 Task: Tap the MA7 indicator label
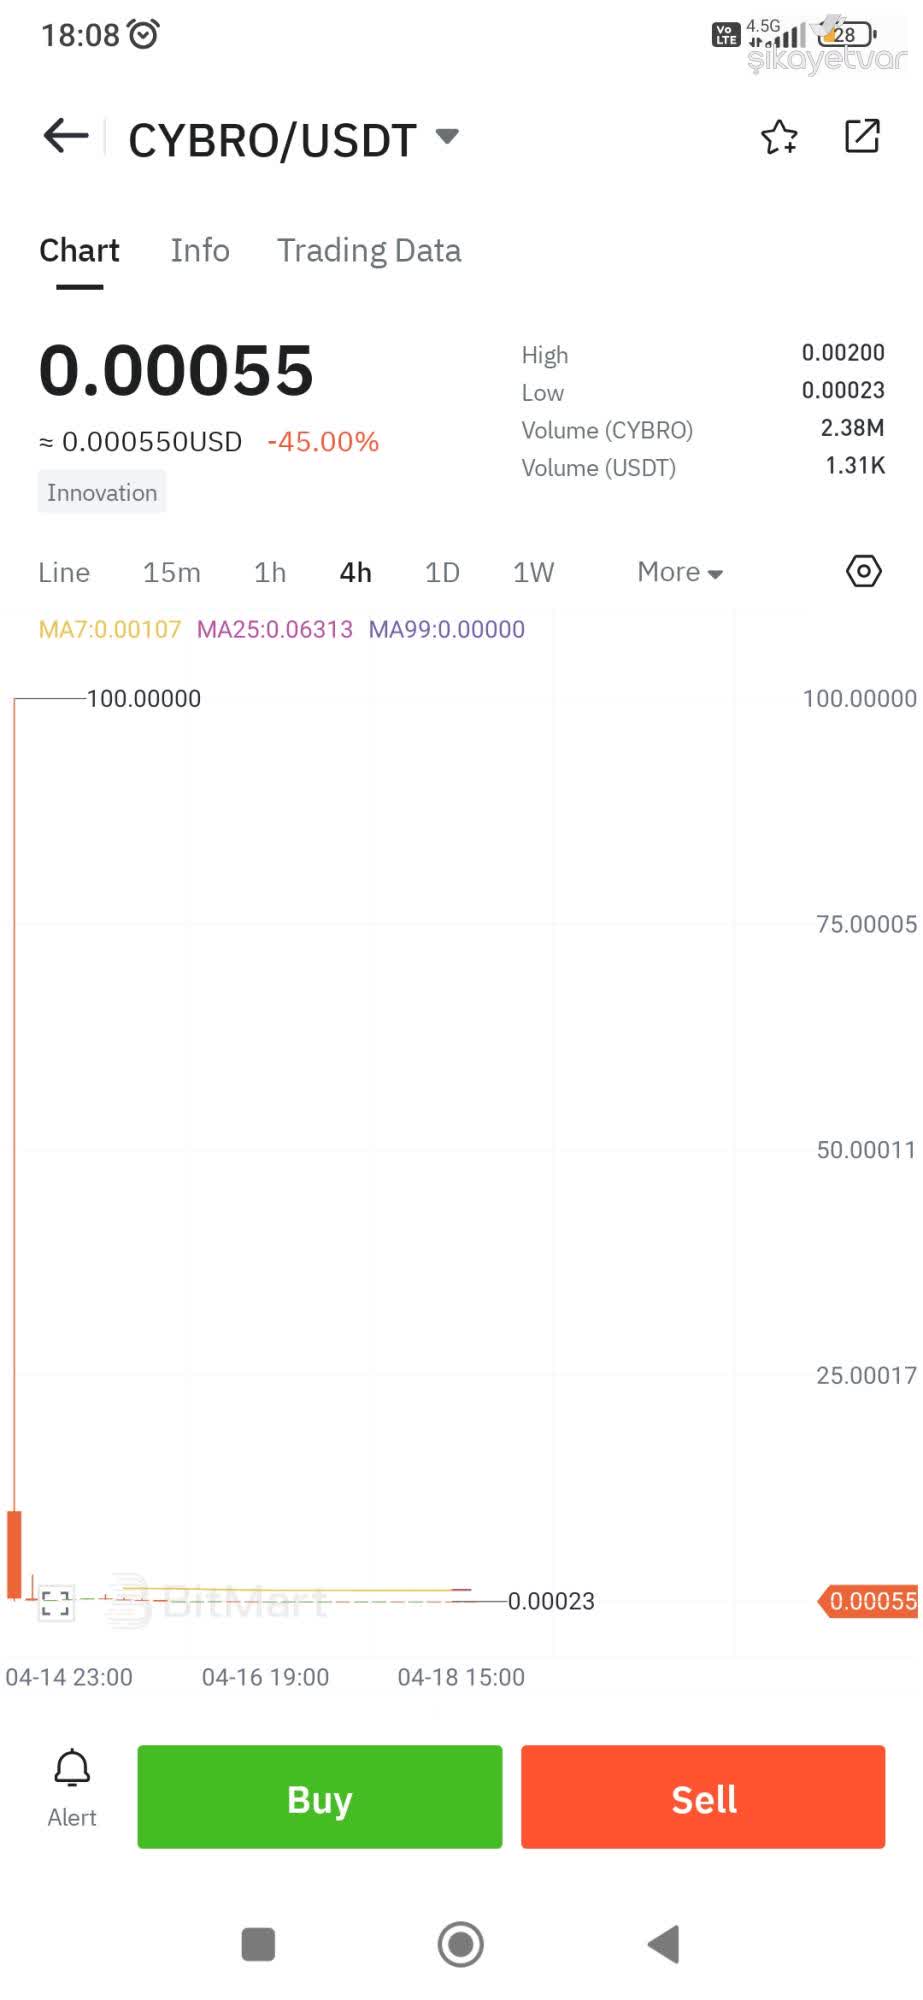(110, 629)
